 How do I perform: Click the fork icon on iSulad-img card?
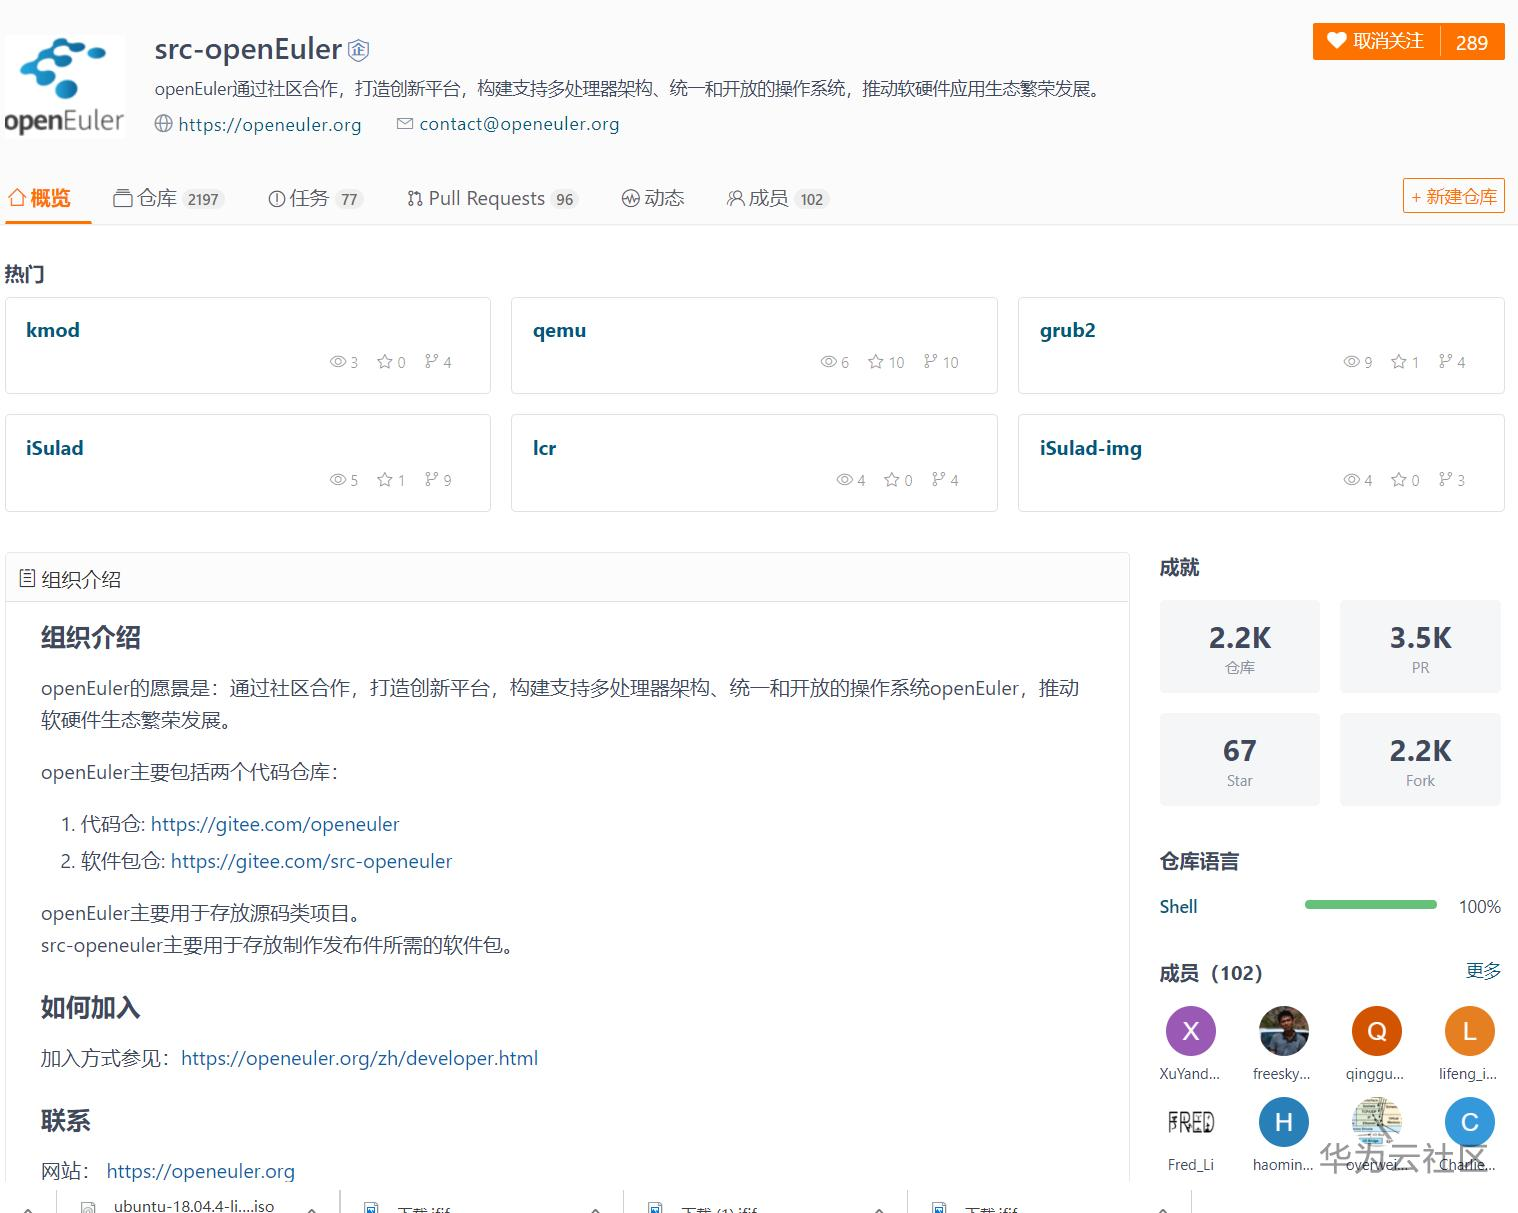click(1444, 479)
